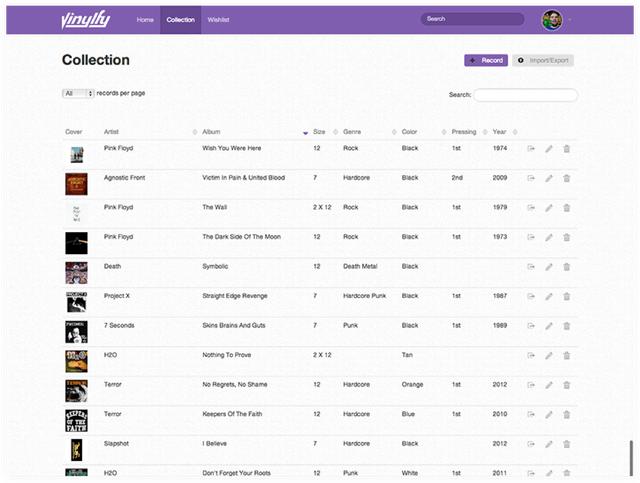Open the Wishlist tab
Image resolution: width=640 pixels, height=483 pixels.
click(218, 19)
